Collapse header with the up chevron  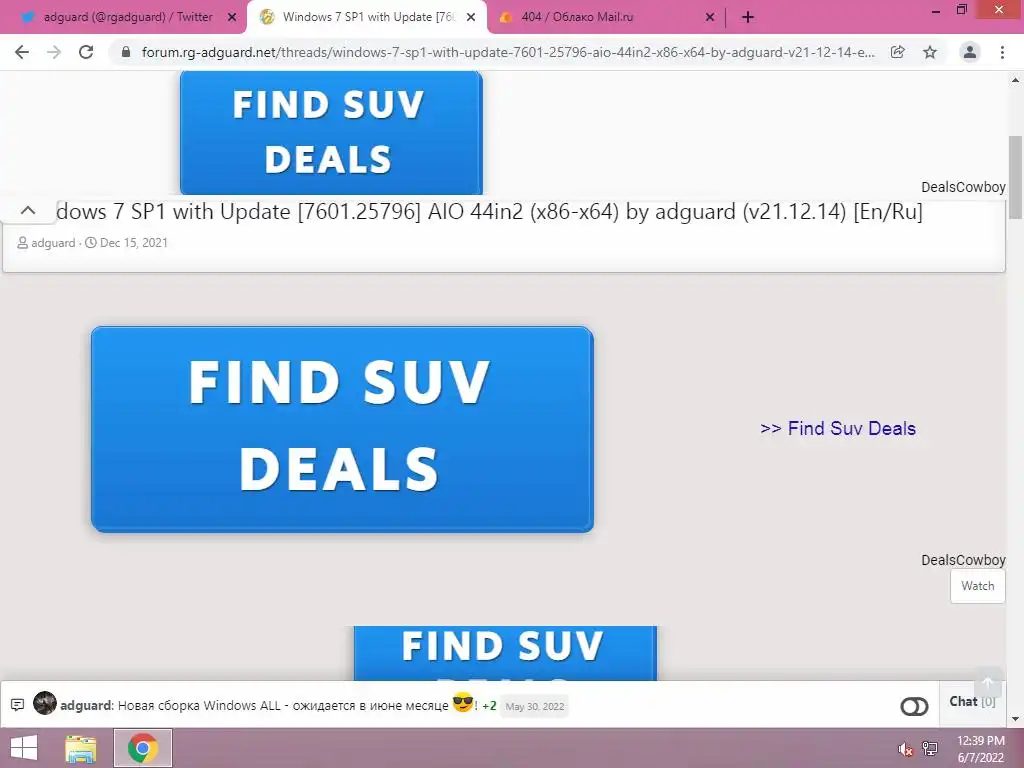(x=28, y=210)
